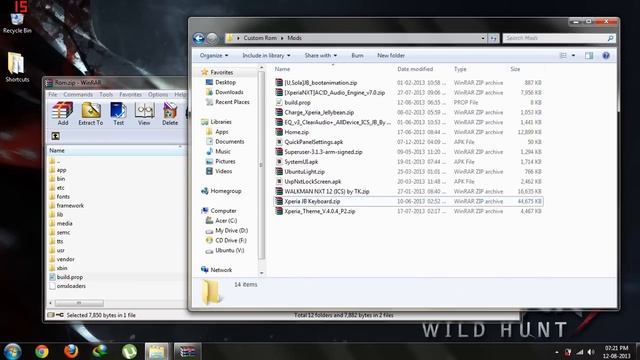The image size is (640, 360).
Task: Select Home.zip file
Action: 408,132
